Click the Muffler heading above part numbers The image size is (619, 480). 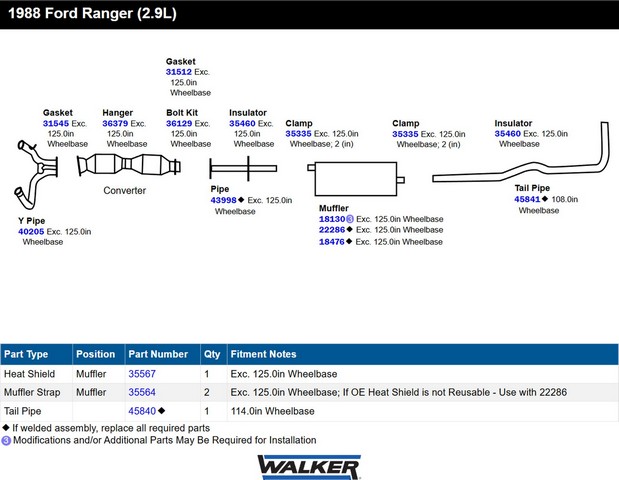coord(334,208)
